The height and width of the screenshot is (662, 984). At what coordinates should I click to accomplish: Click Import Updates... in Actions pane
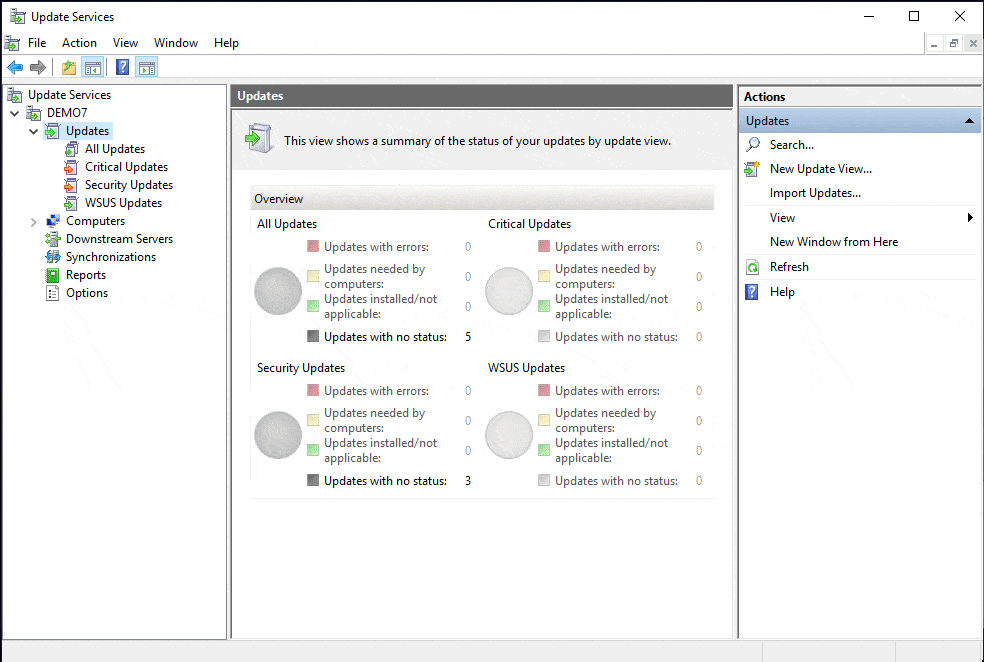tap(815, 193)
